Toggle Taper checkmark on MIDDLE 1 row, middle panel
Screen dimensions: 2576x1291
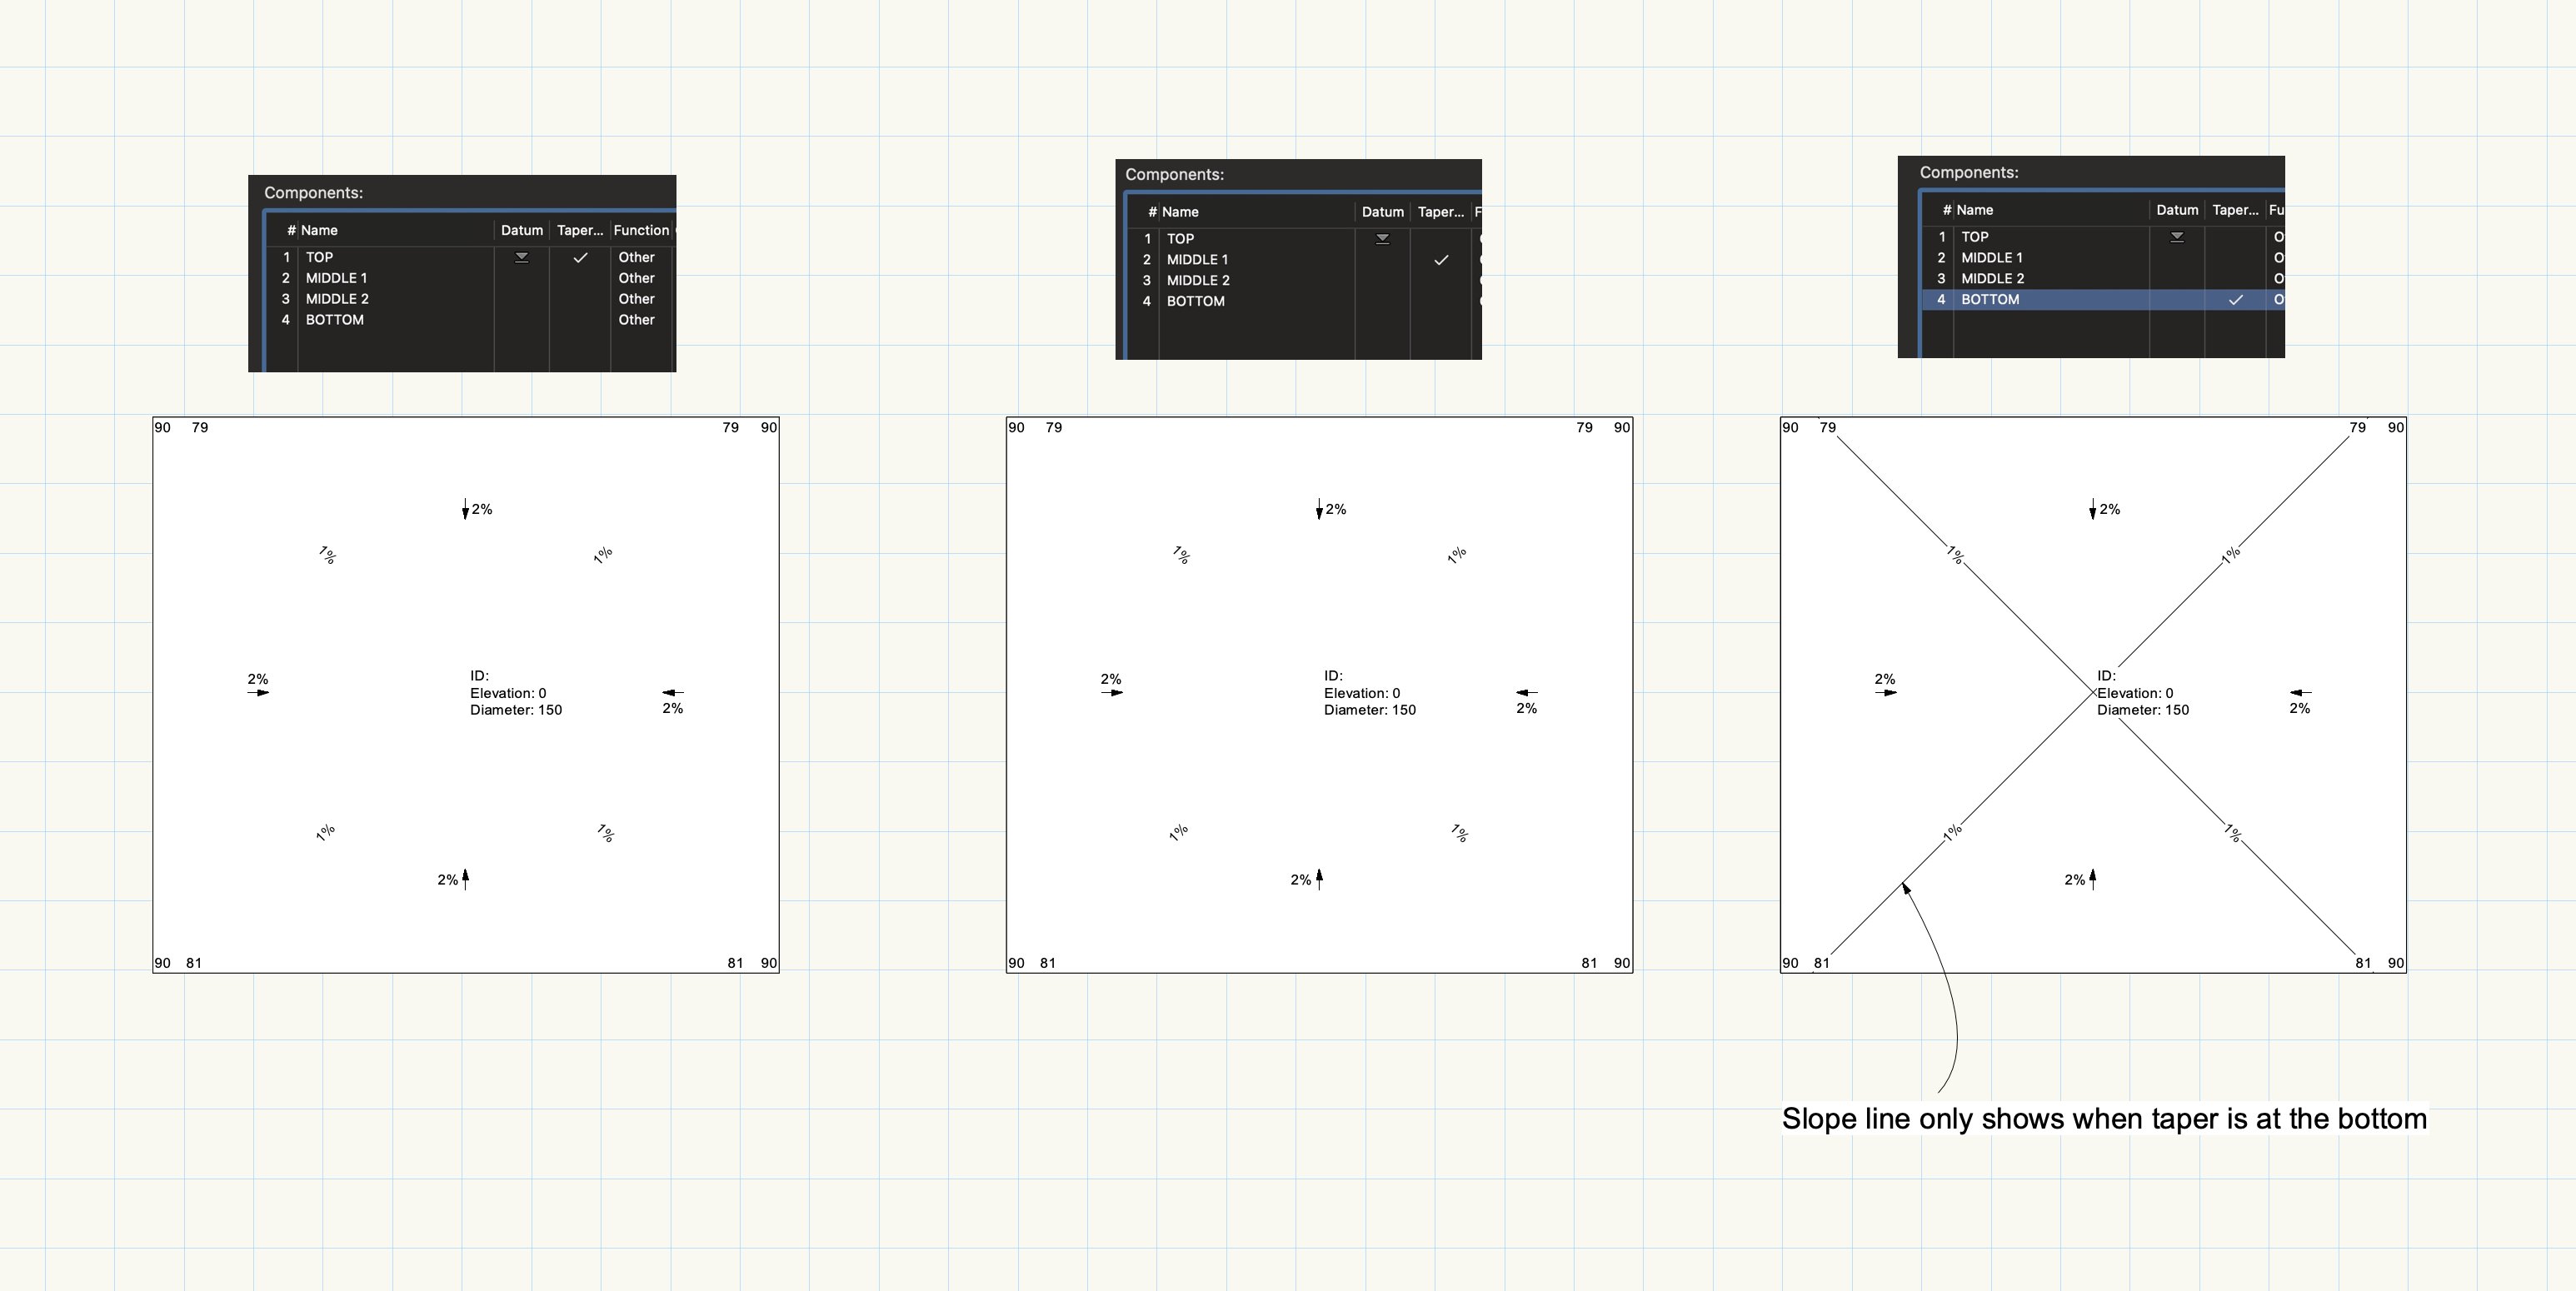click(1440, 260)
